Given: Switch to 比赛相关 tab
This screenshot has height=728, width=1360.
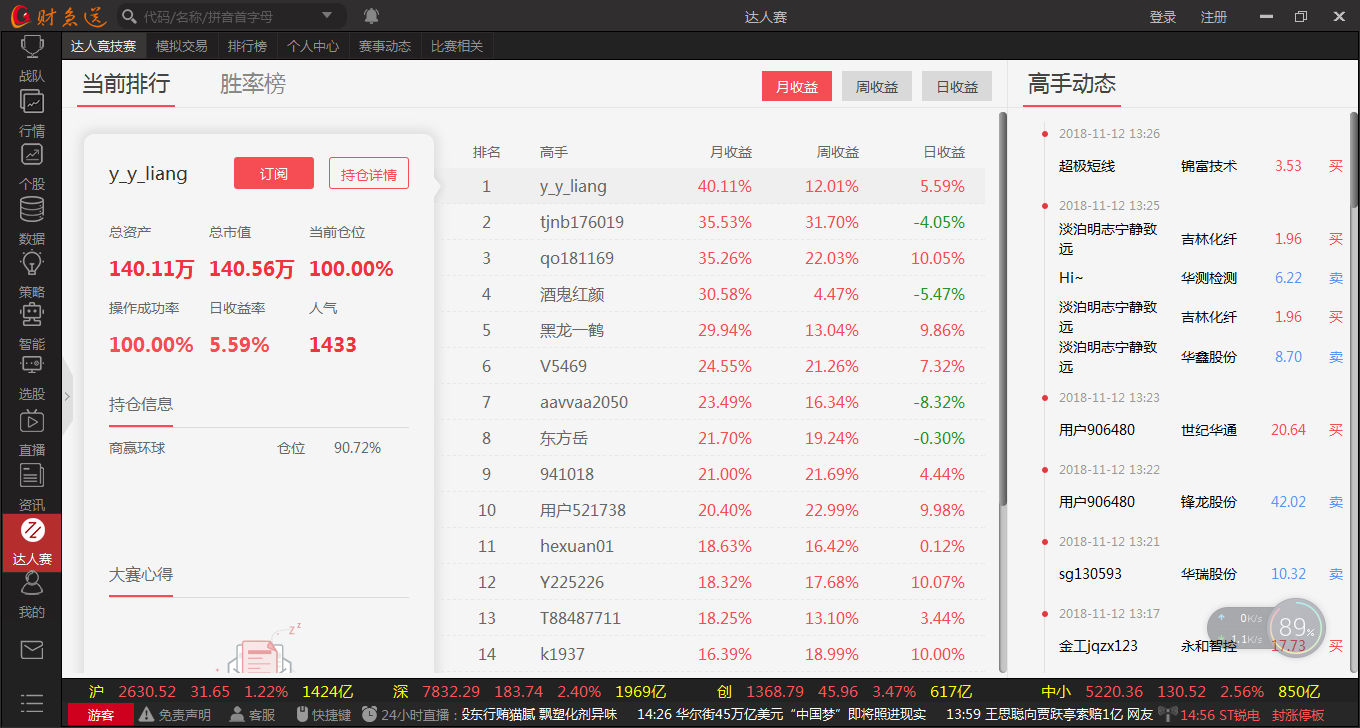Looking at the screenshot, I should tap(457, 46).
